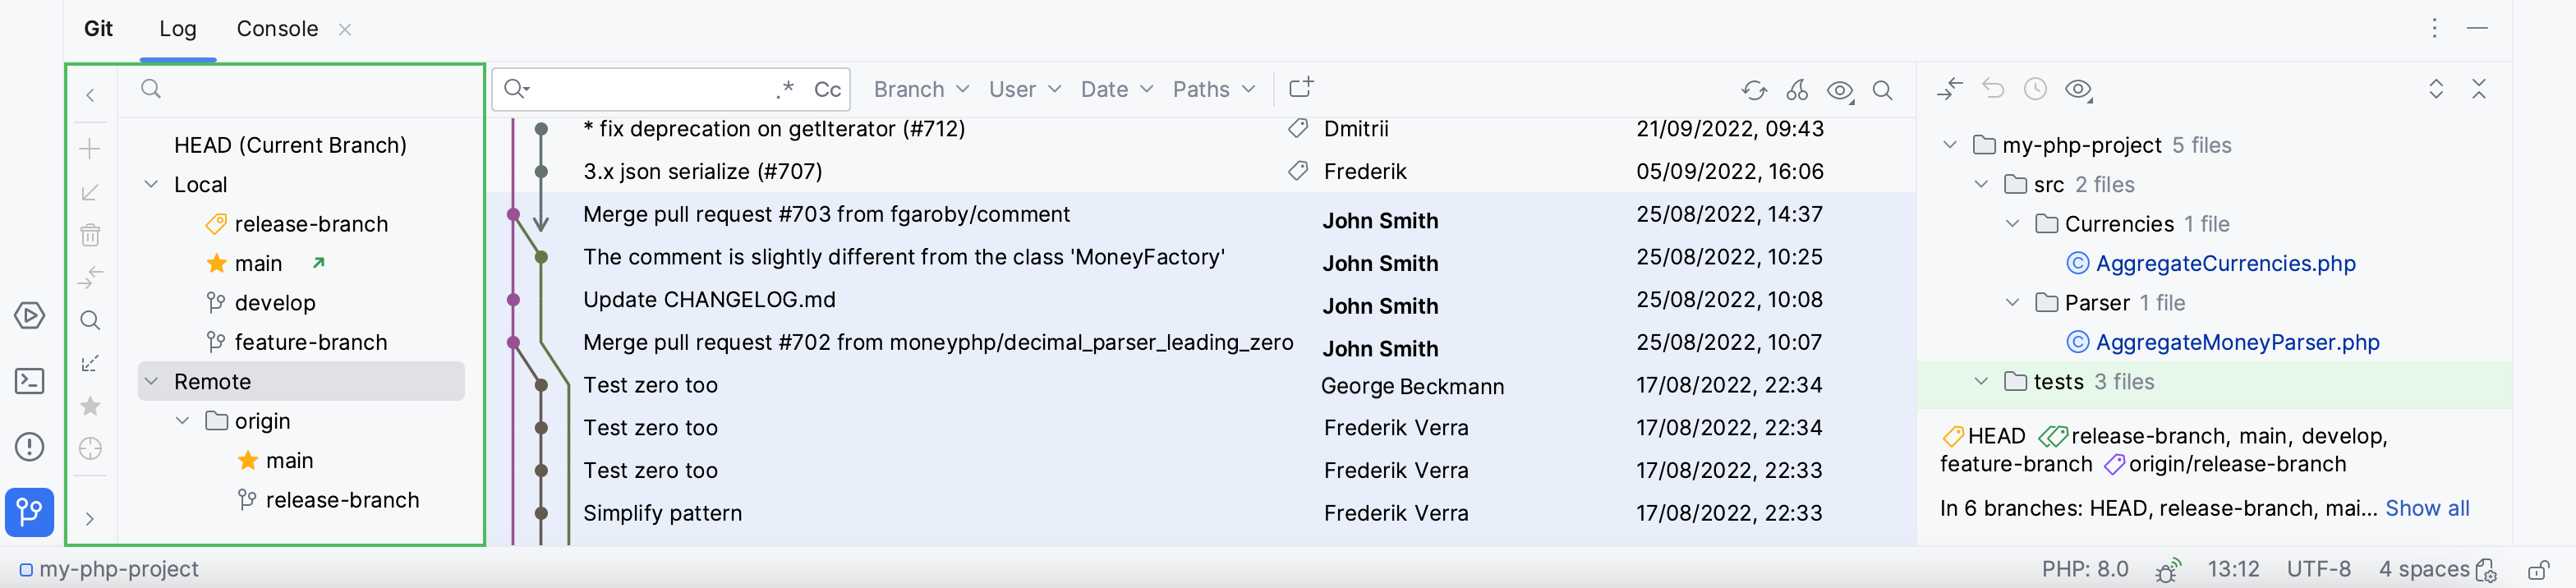Refresh the Git log
Image resolution: width=2576 pixels, height=588 pixels.
[1754, 90]
